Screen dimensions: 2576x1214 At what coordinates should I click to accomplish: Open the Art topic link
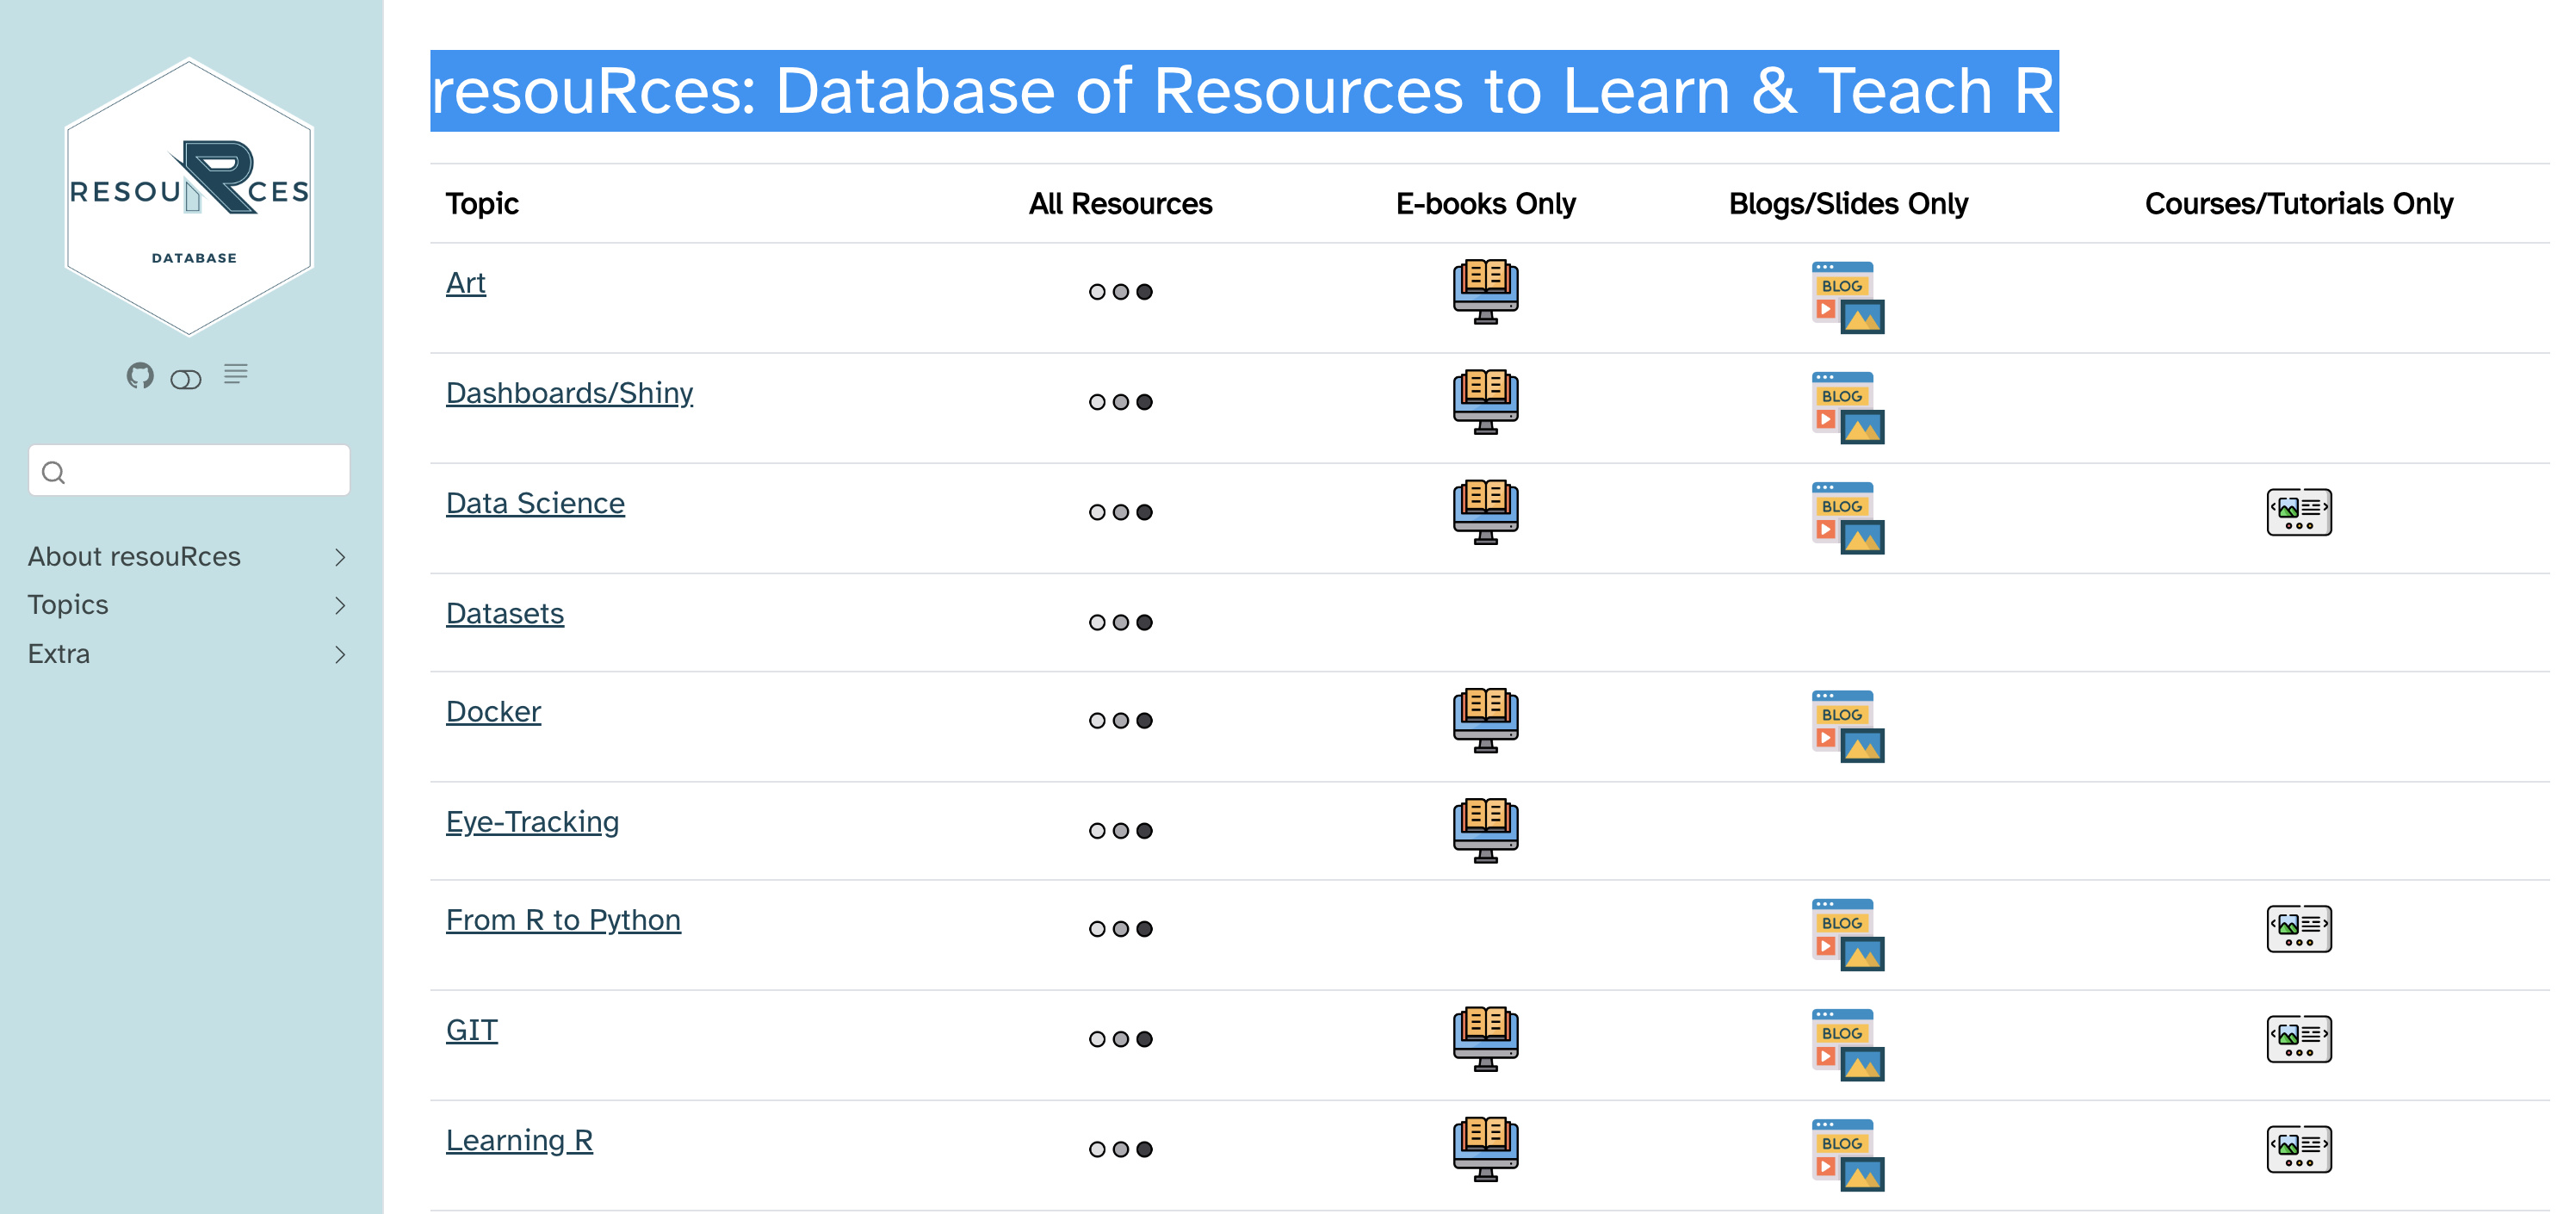[x=466, y=283]
